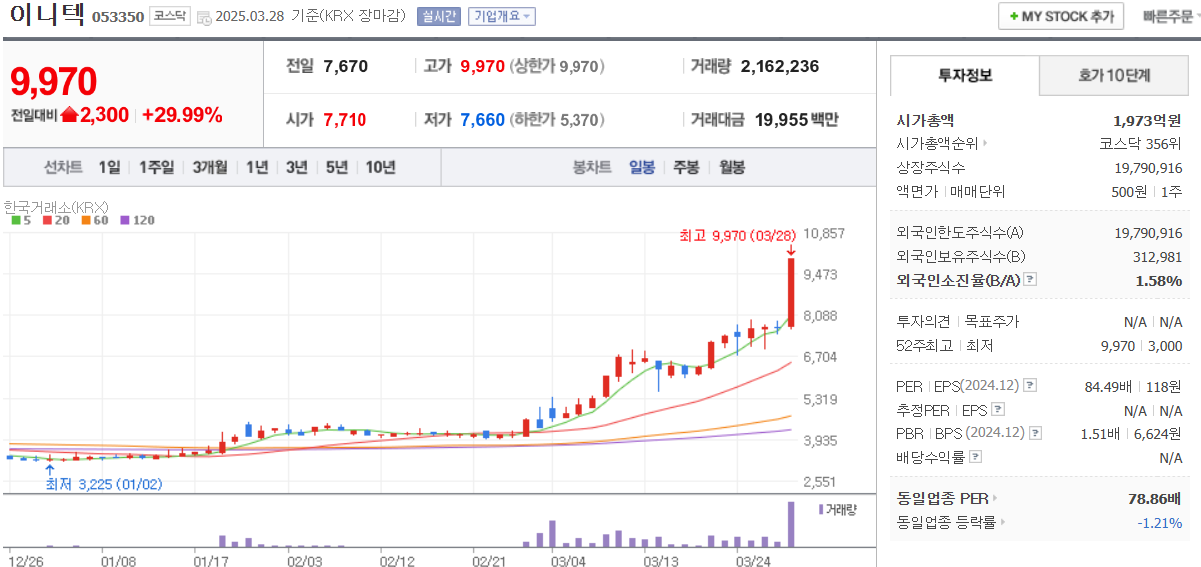The image size is (1201, 567).
Task: Click the 한국거래소(KRX) chart label
Action: [x=56, y=207]
